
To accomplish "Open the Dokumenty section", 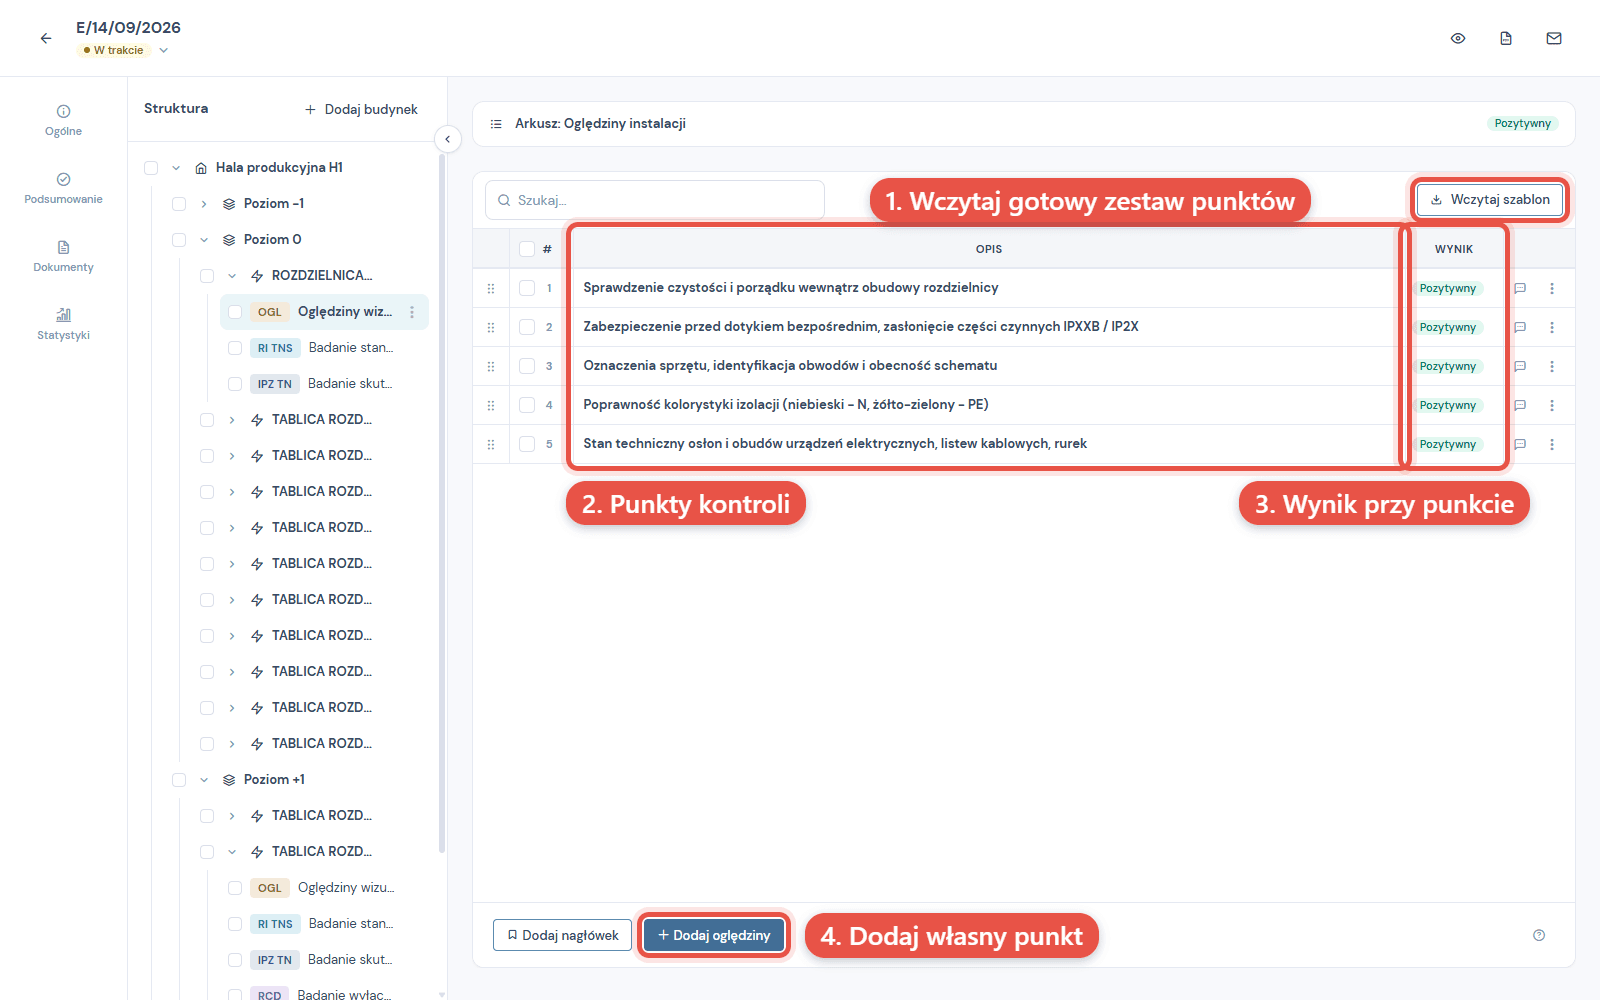I will click(63, 256).
